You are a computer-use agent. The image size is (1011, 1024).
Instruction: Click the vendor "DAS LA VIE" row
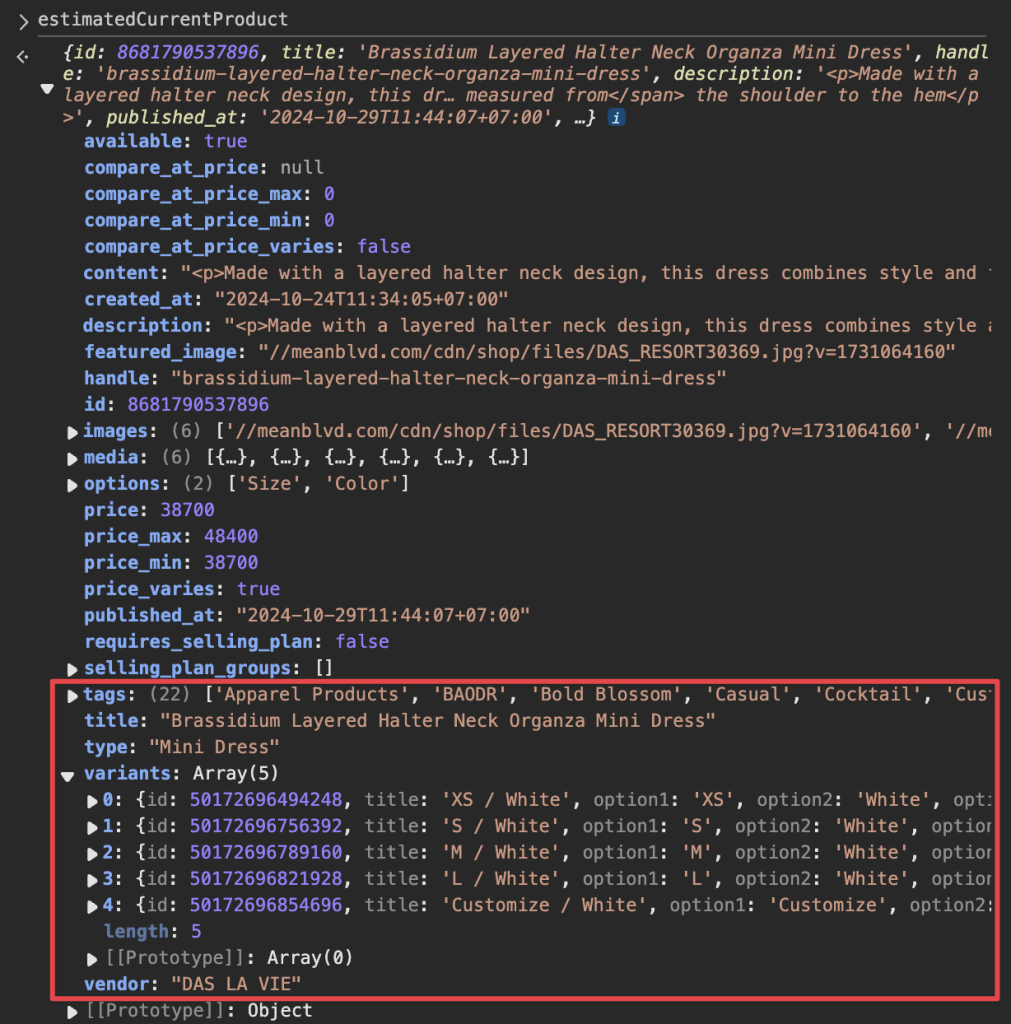point(193,984)
